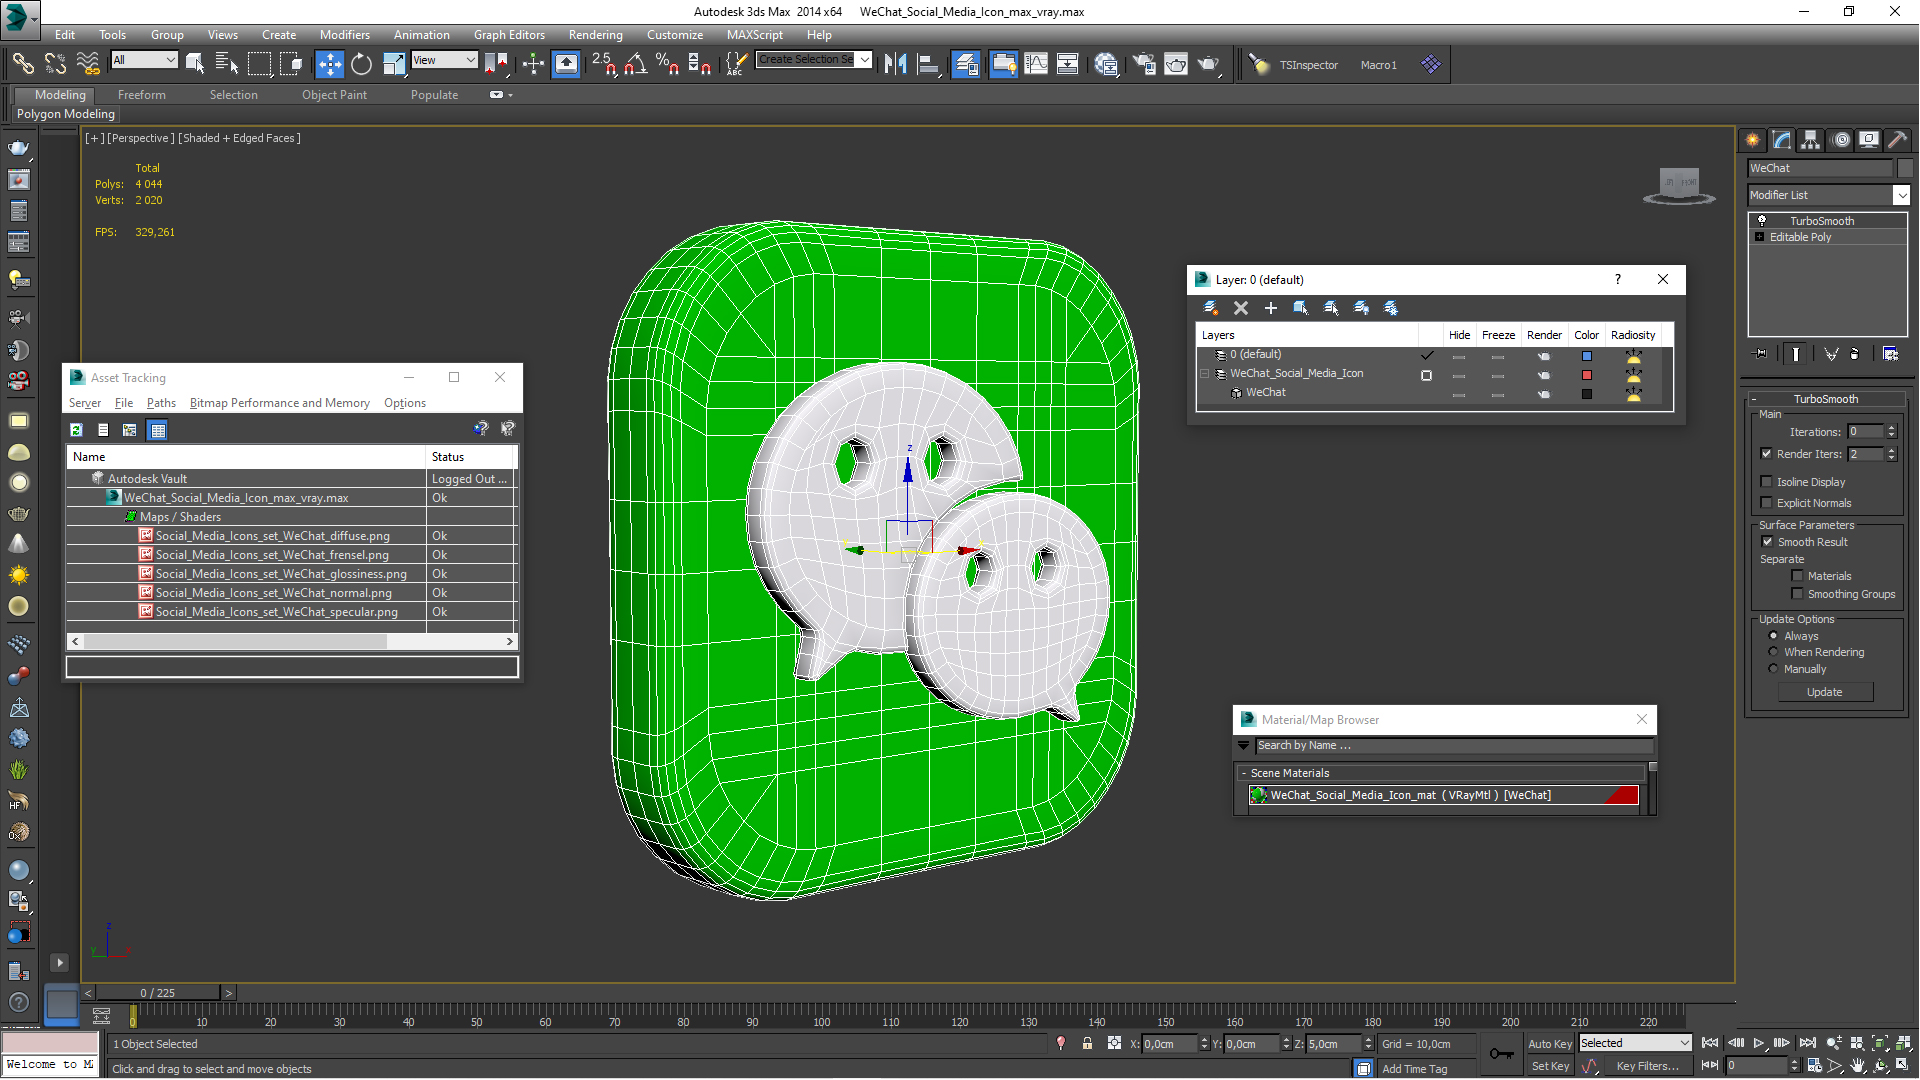Image resolution: width=1920 pixels, height=1080 pixels.
Task: Select the When Rendering update option
Action: tap(1773, 652)
